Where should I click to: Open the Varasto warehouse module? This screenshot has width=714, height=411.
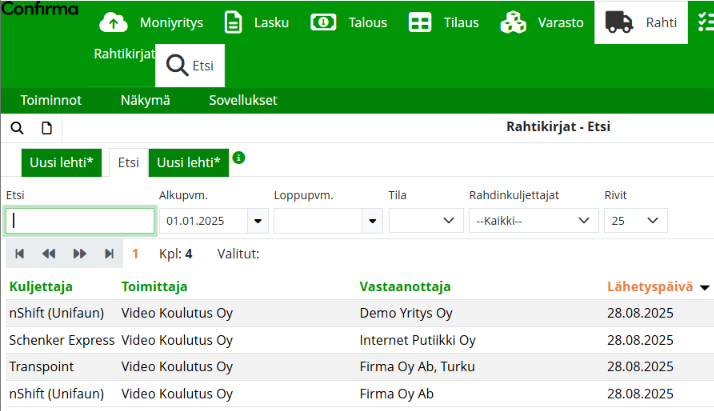coord(542,22)
